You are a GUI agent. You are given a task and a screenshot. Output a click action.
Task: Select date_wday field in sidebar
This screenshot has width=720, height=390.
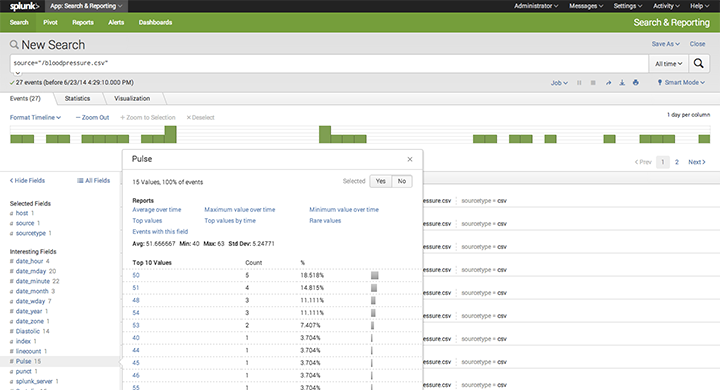tap(30, 301)
